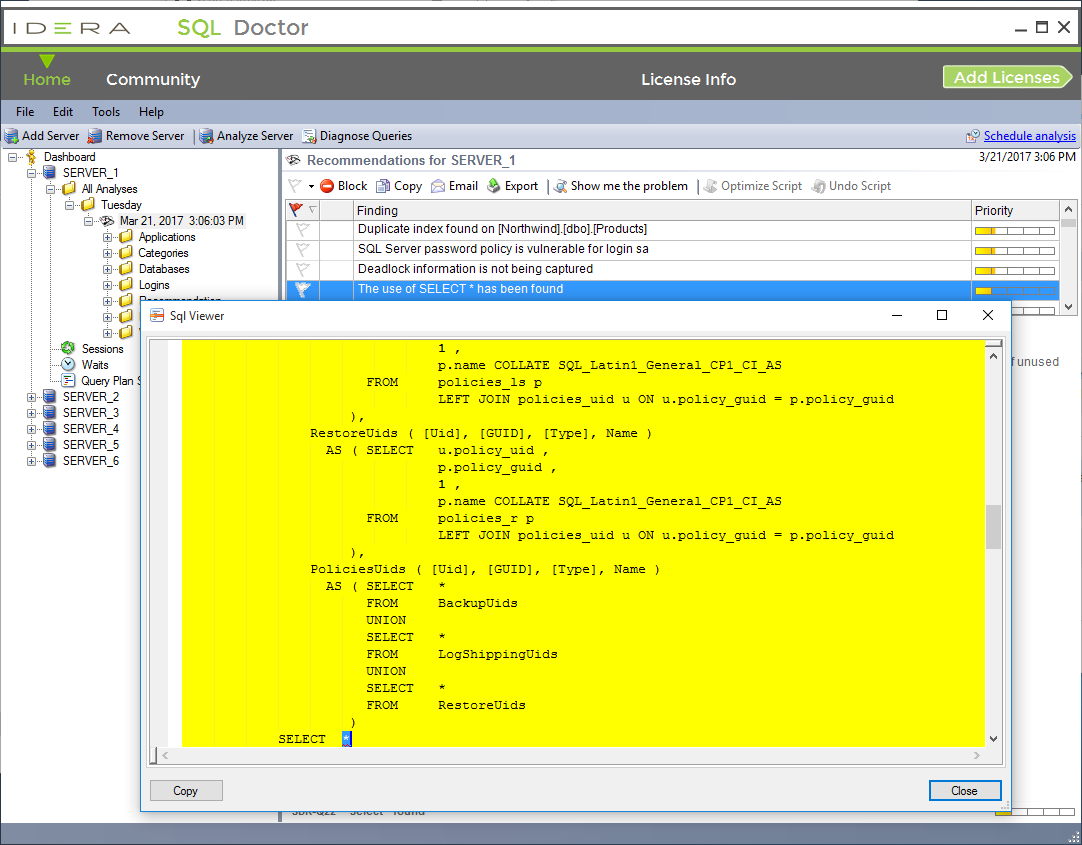Open Diagnose Queries tool

click(x=311, y=136)
